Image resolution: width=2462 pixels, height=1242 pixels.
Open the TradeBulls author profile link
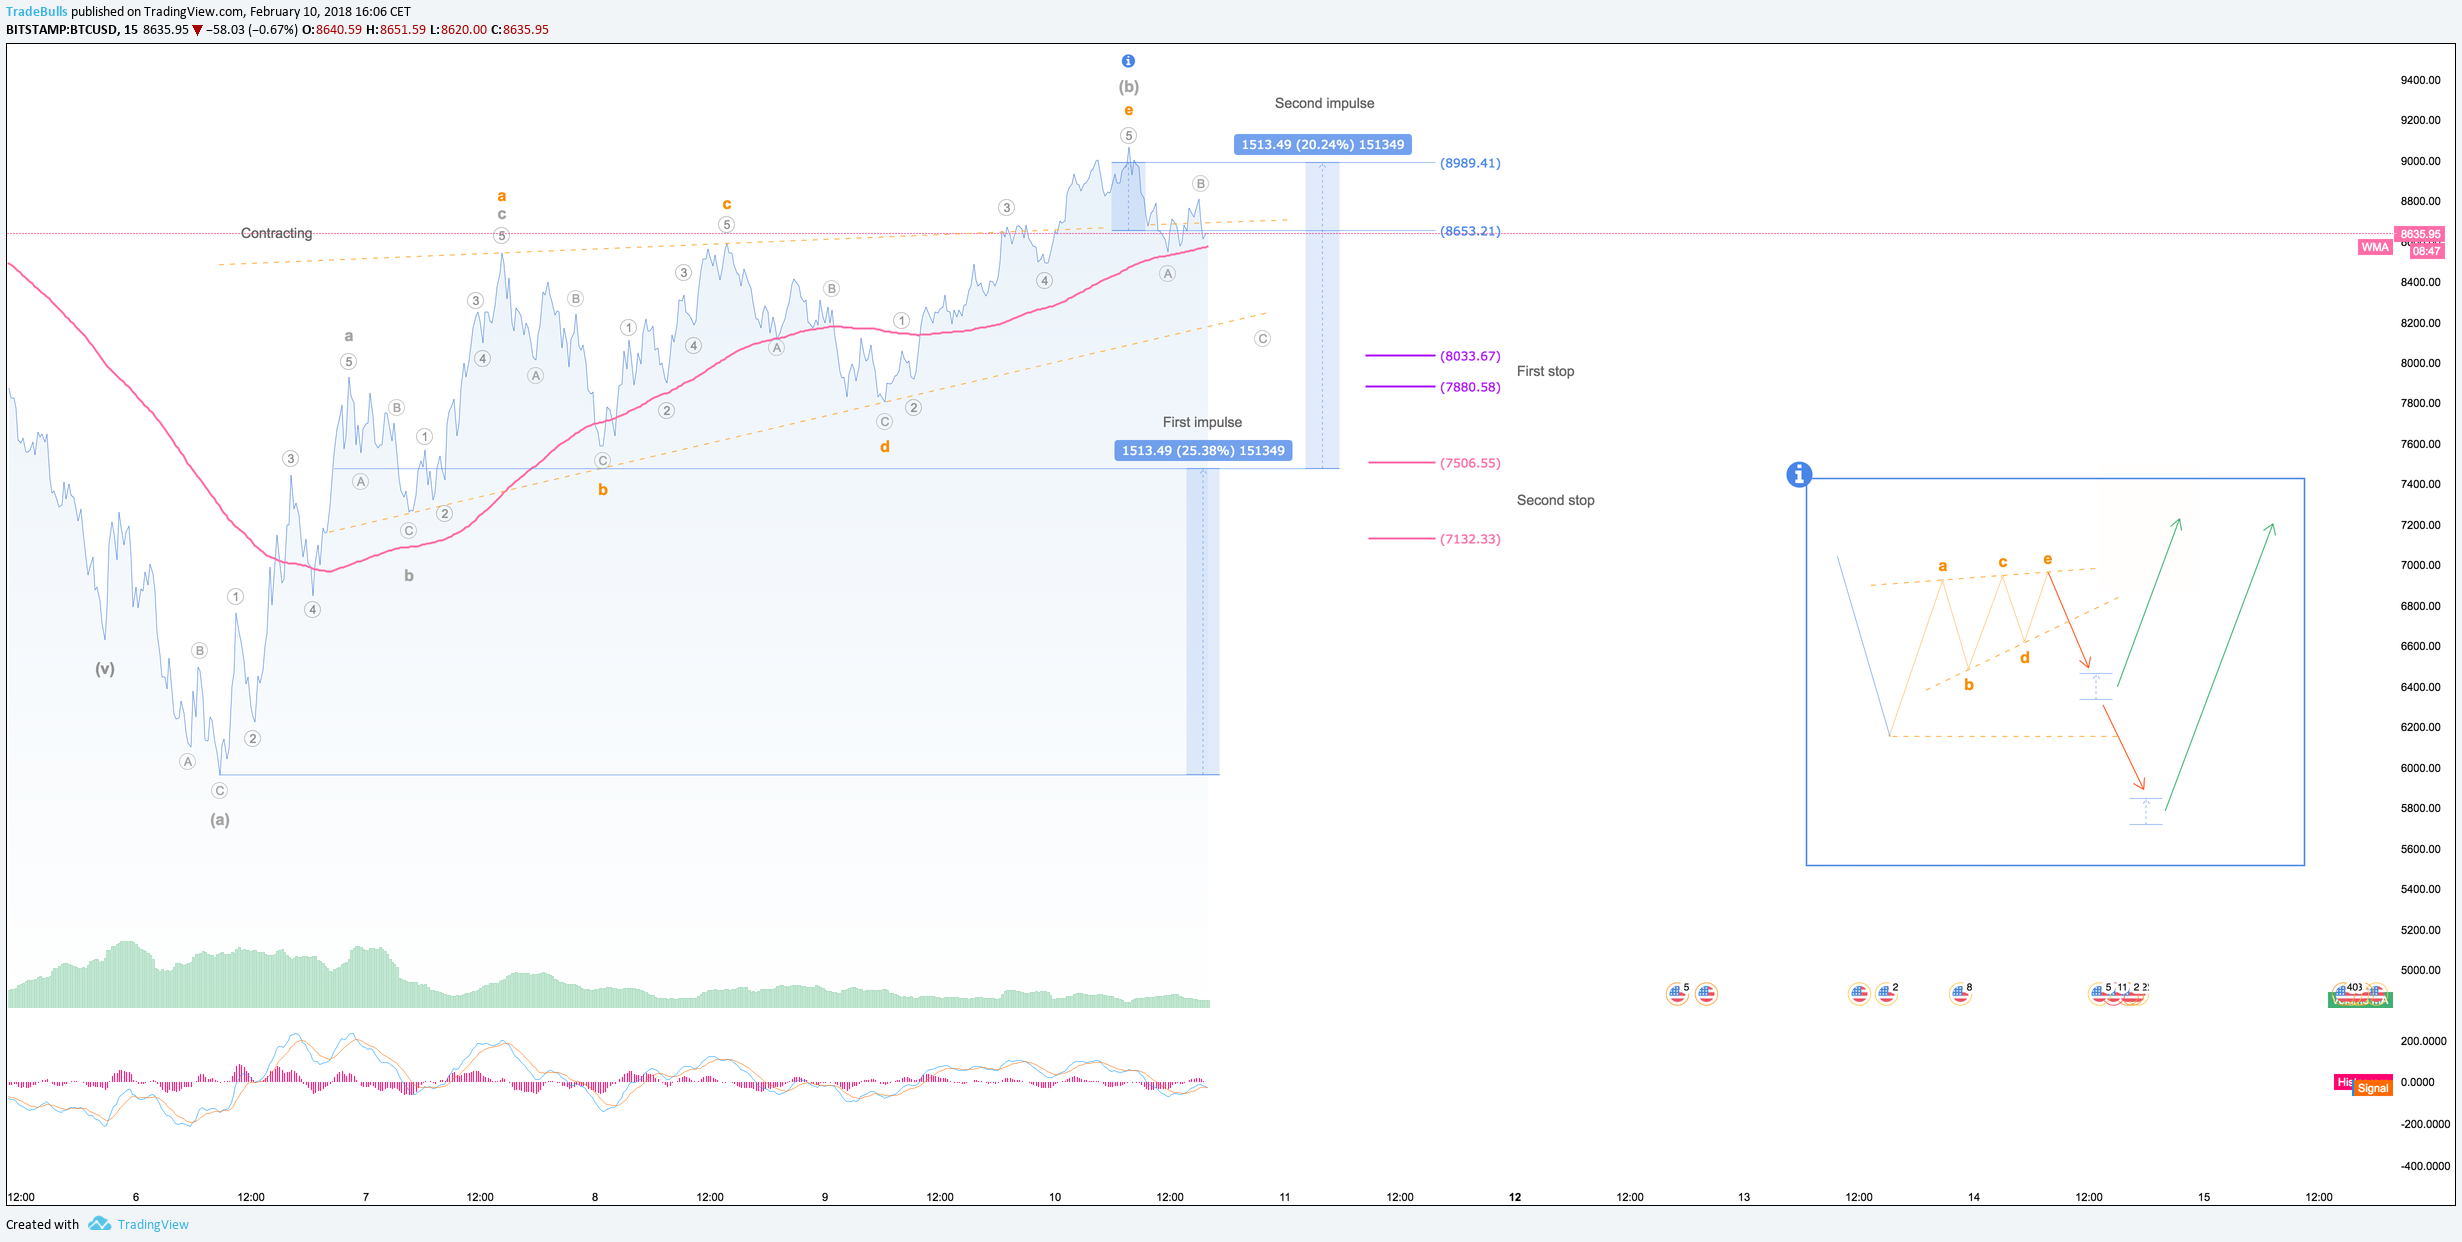tap(36, 11)
